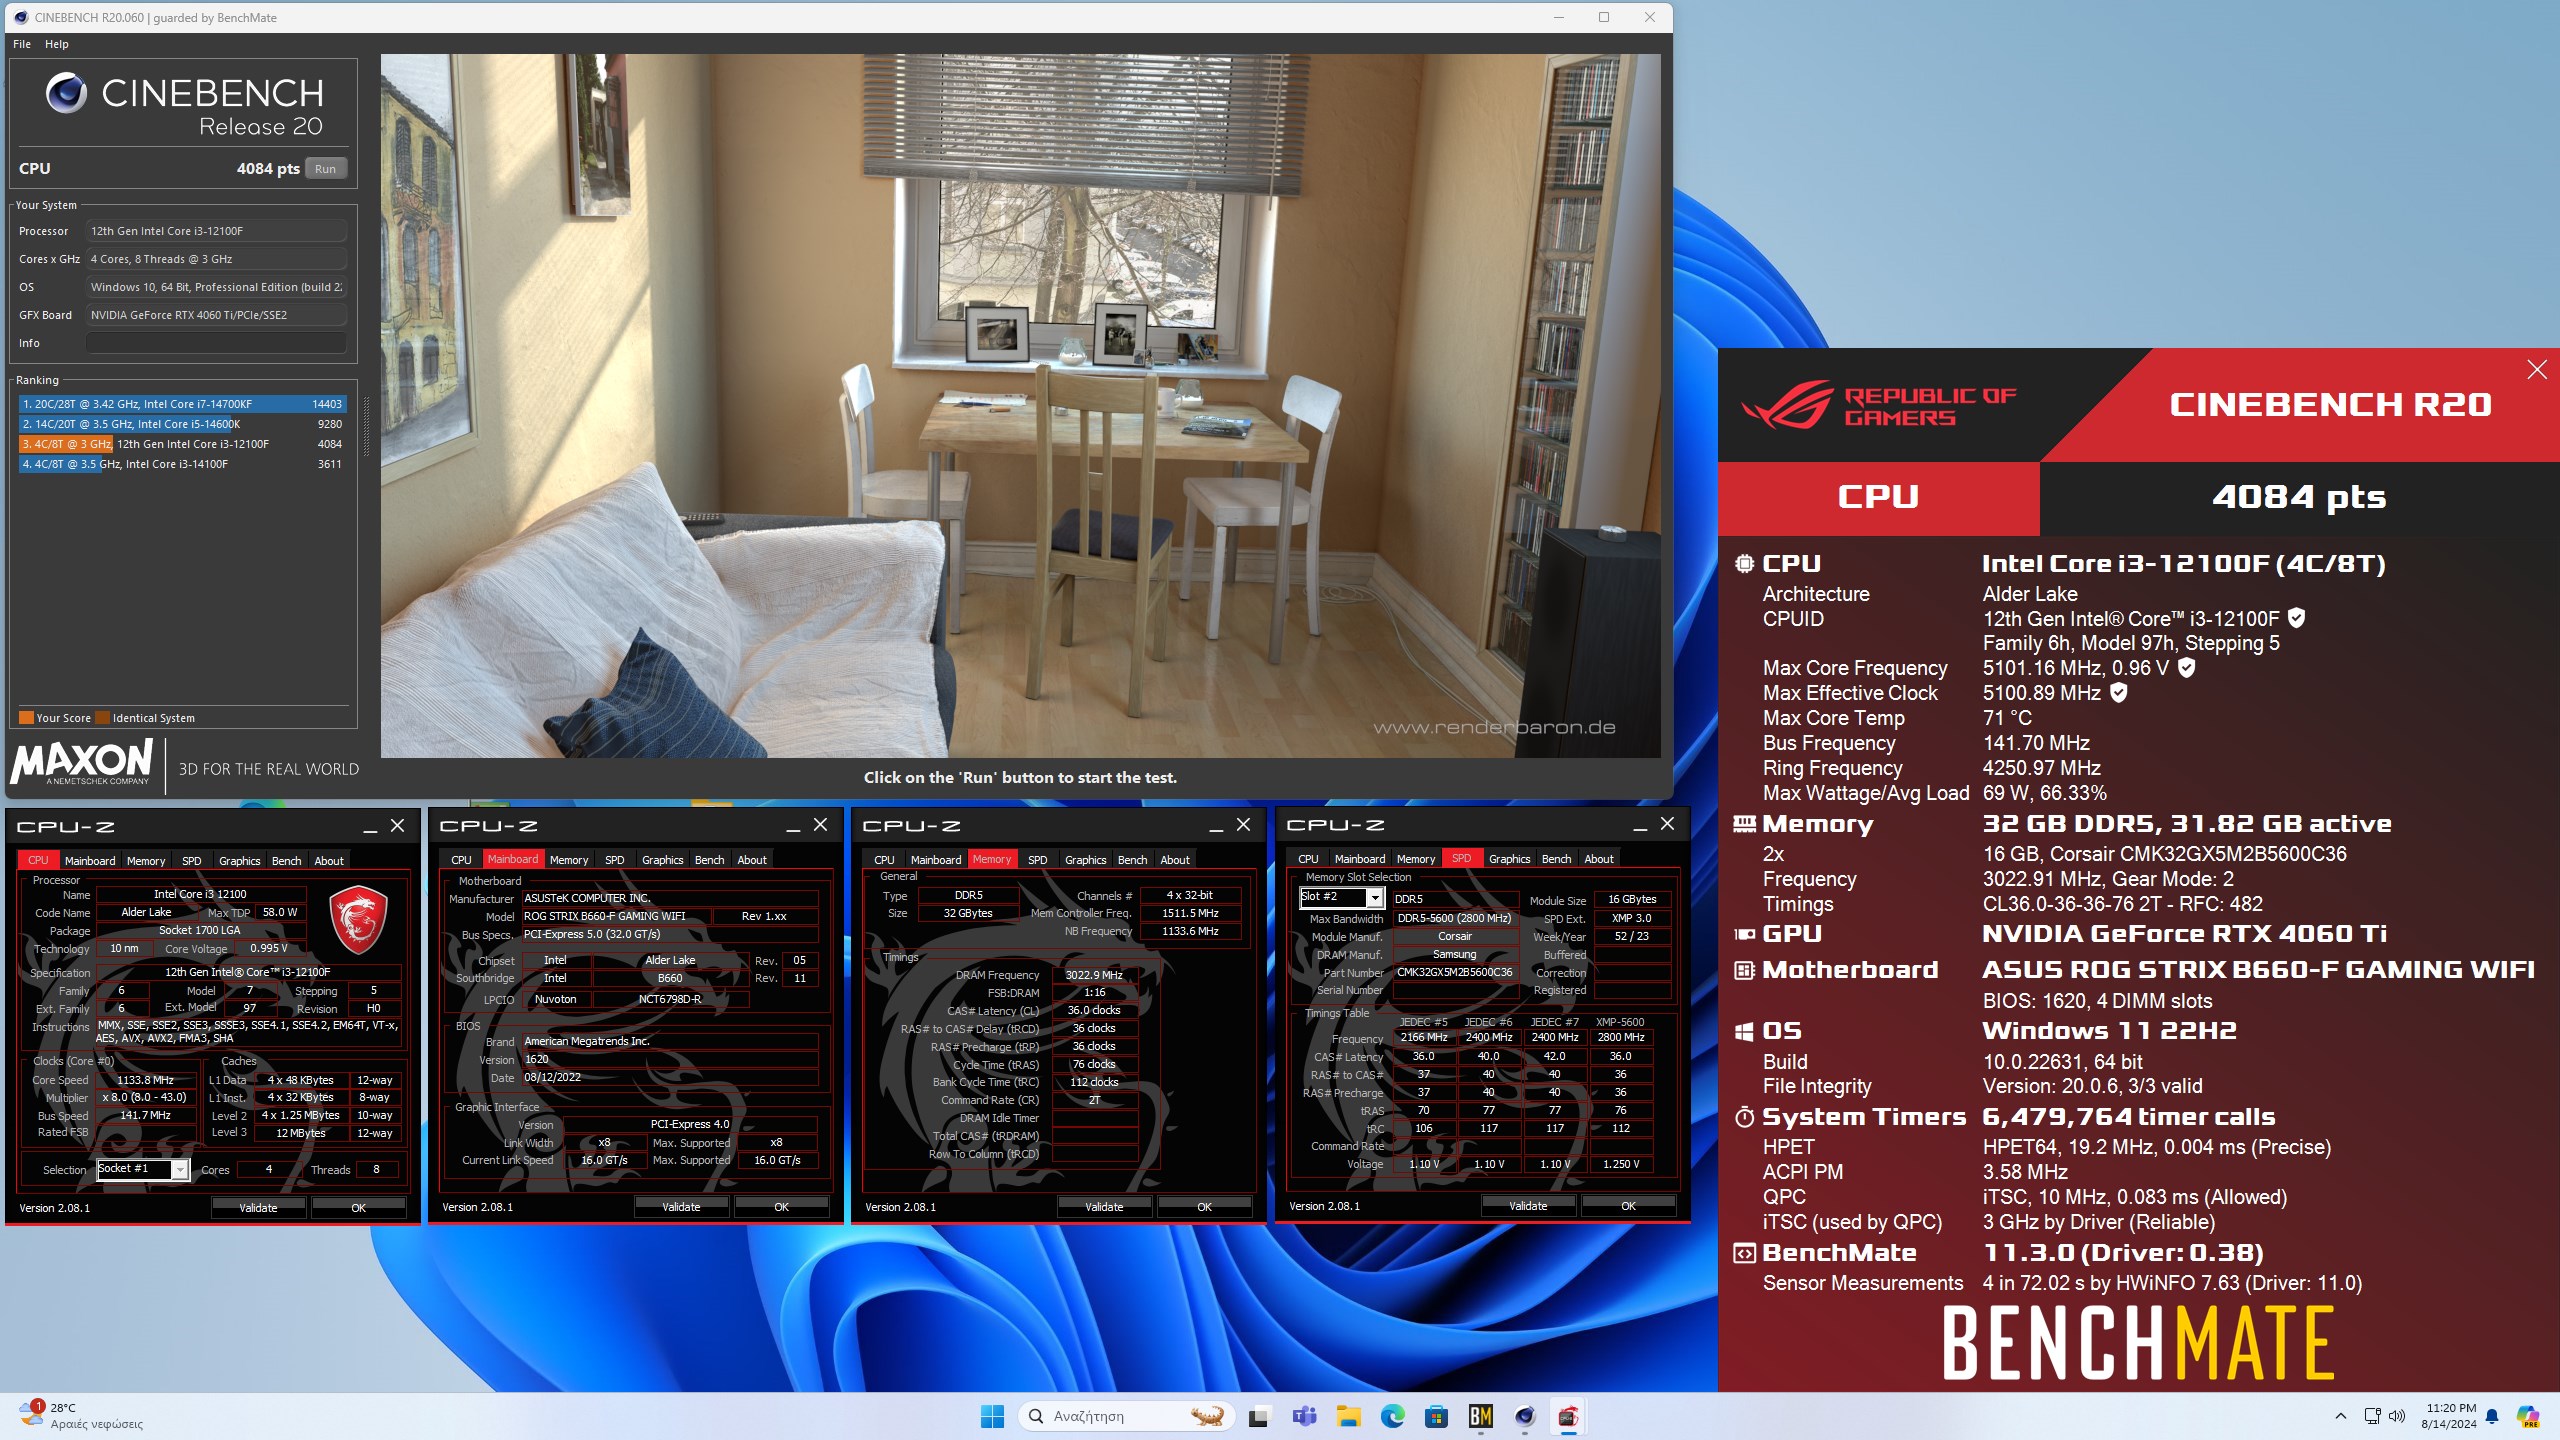This screenshot has height=1440, width=2560.
Task: Click the ROG Republic of Gamers logo
Action: pos(1879,404)
